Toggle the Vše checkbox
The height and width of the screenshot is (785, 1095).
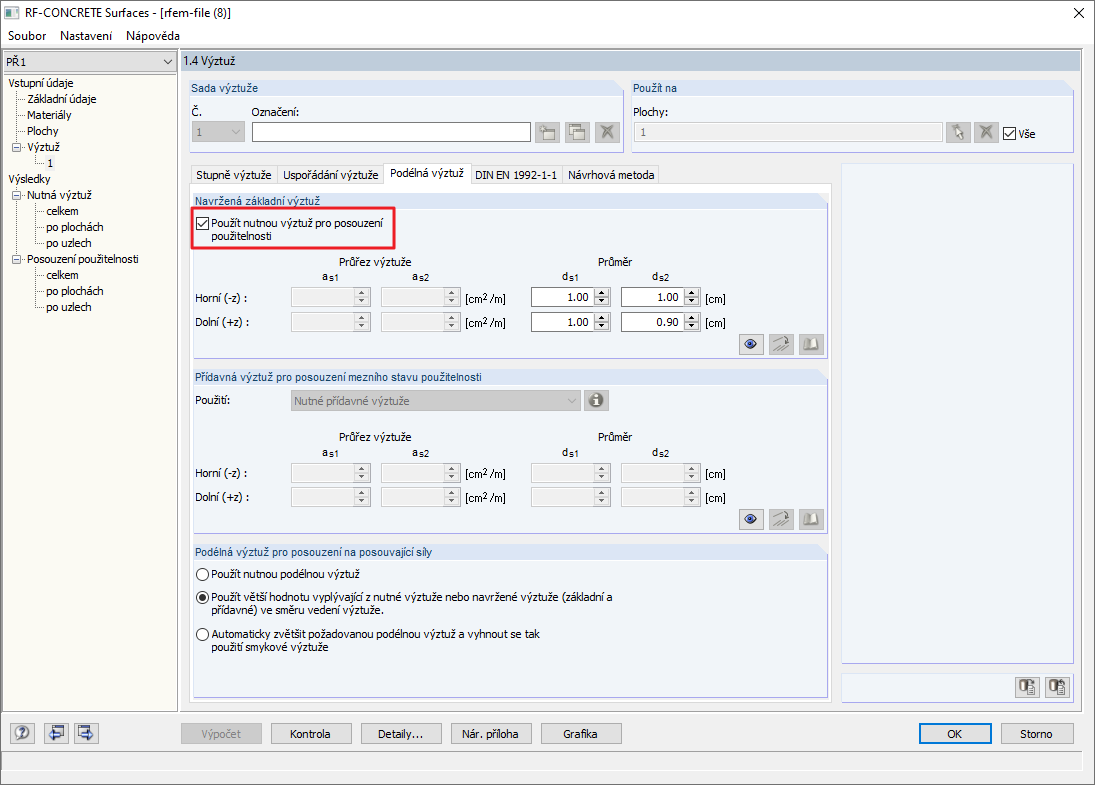1009,133
